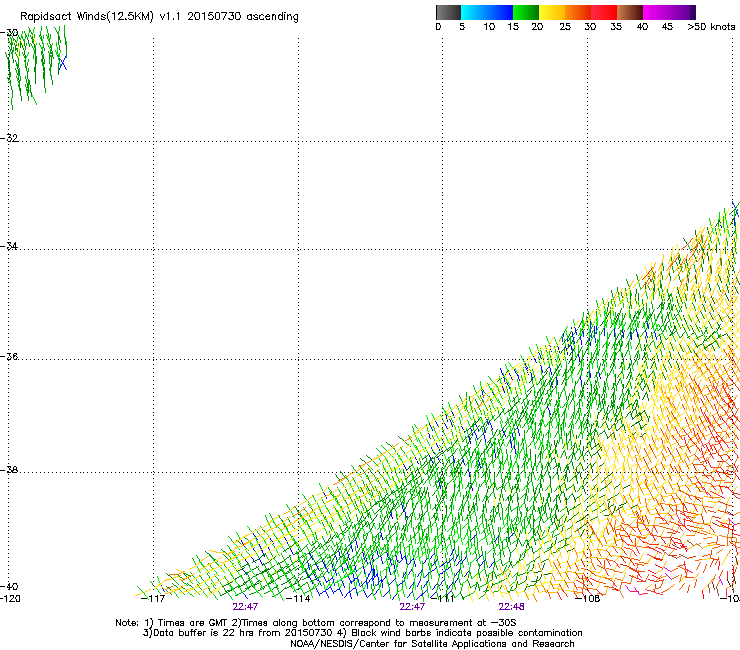The width and height of the screenshot is (740, 650).
Task: Click the -117 longitude axis label
Action: [x=153, y=599]
